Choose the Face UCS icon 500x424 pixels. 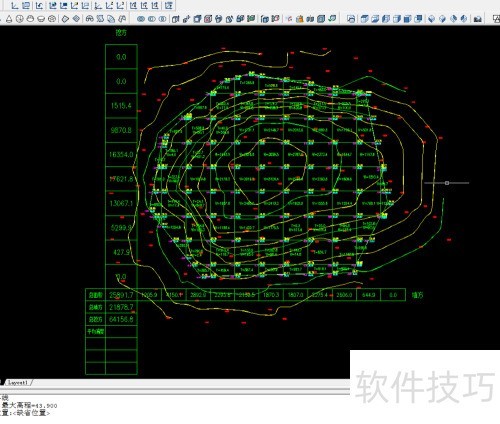tap(75, 5)
